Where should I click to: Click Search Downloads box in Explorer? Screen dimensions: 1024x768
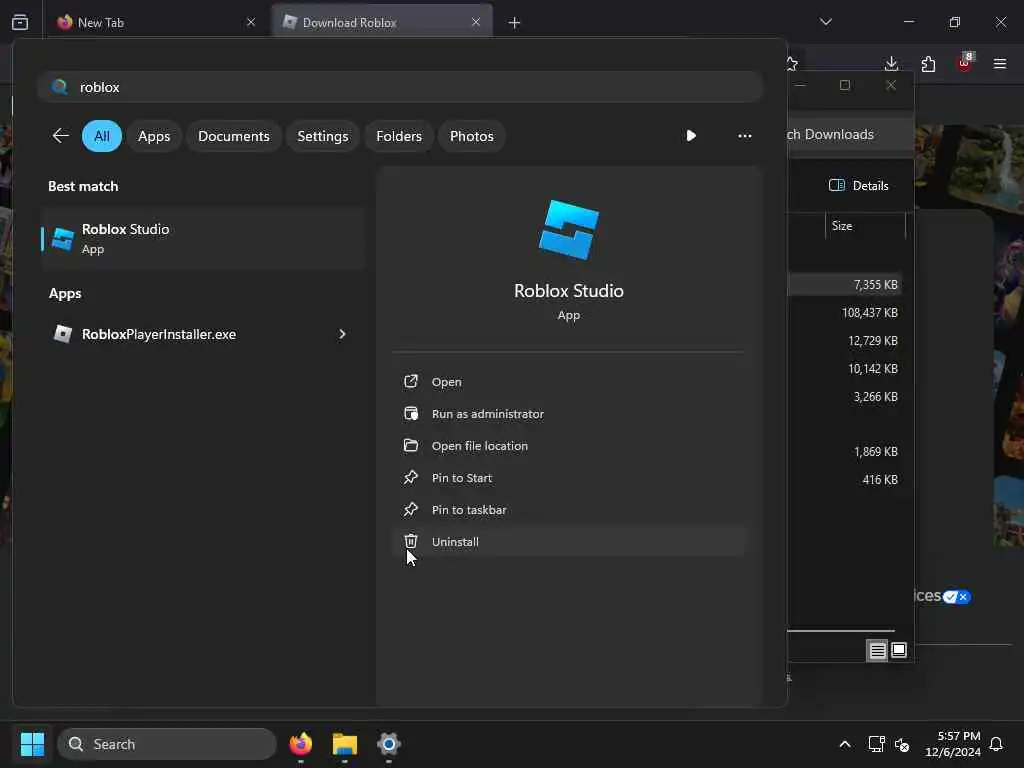click(850, 135)
